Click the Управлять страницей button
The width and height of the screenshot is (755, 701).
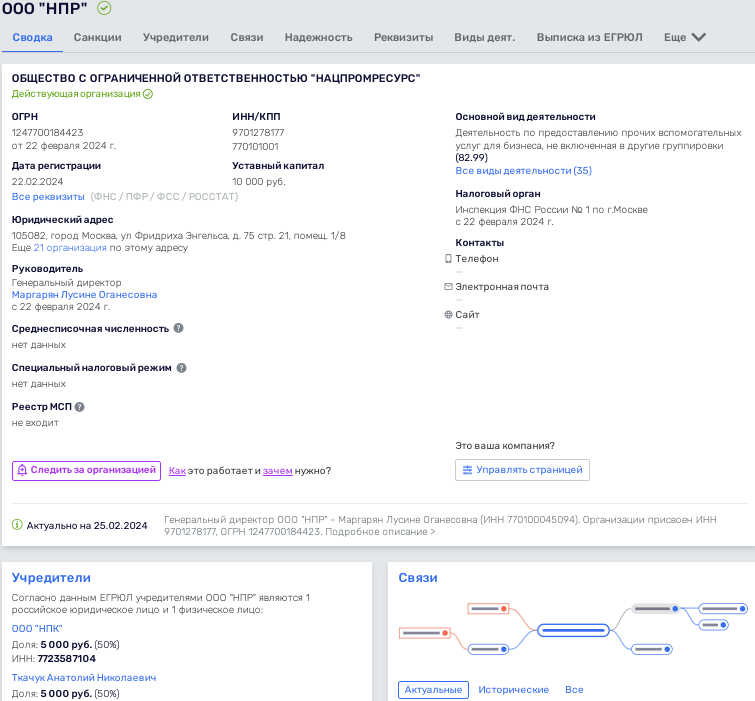pyautogui.click(x=522, y=470)
